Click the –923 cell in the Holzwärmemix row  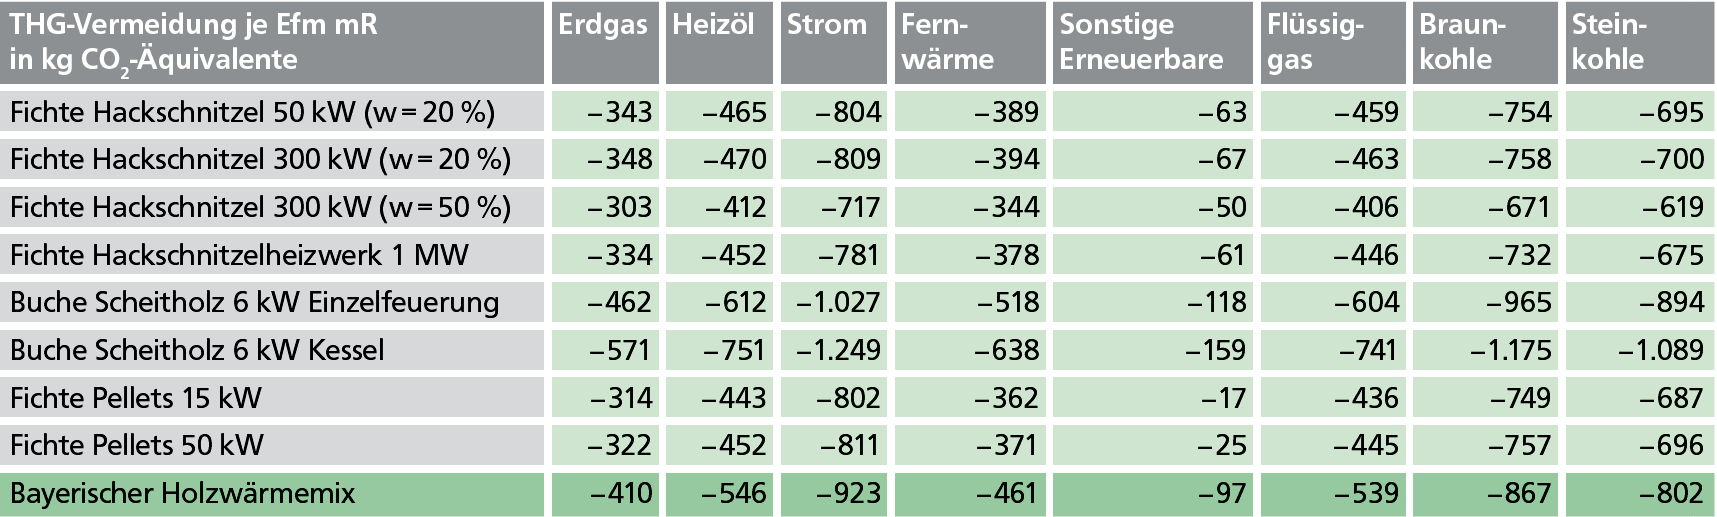coord(850,493)
